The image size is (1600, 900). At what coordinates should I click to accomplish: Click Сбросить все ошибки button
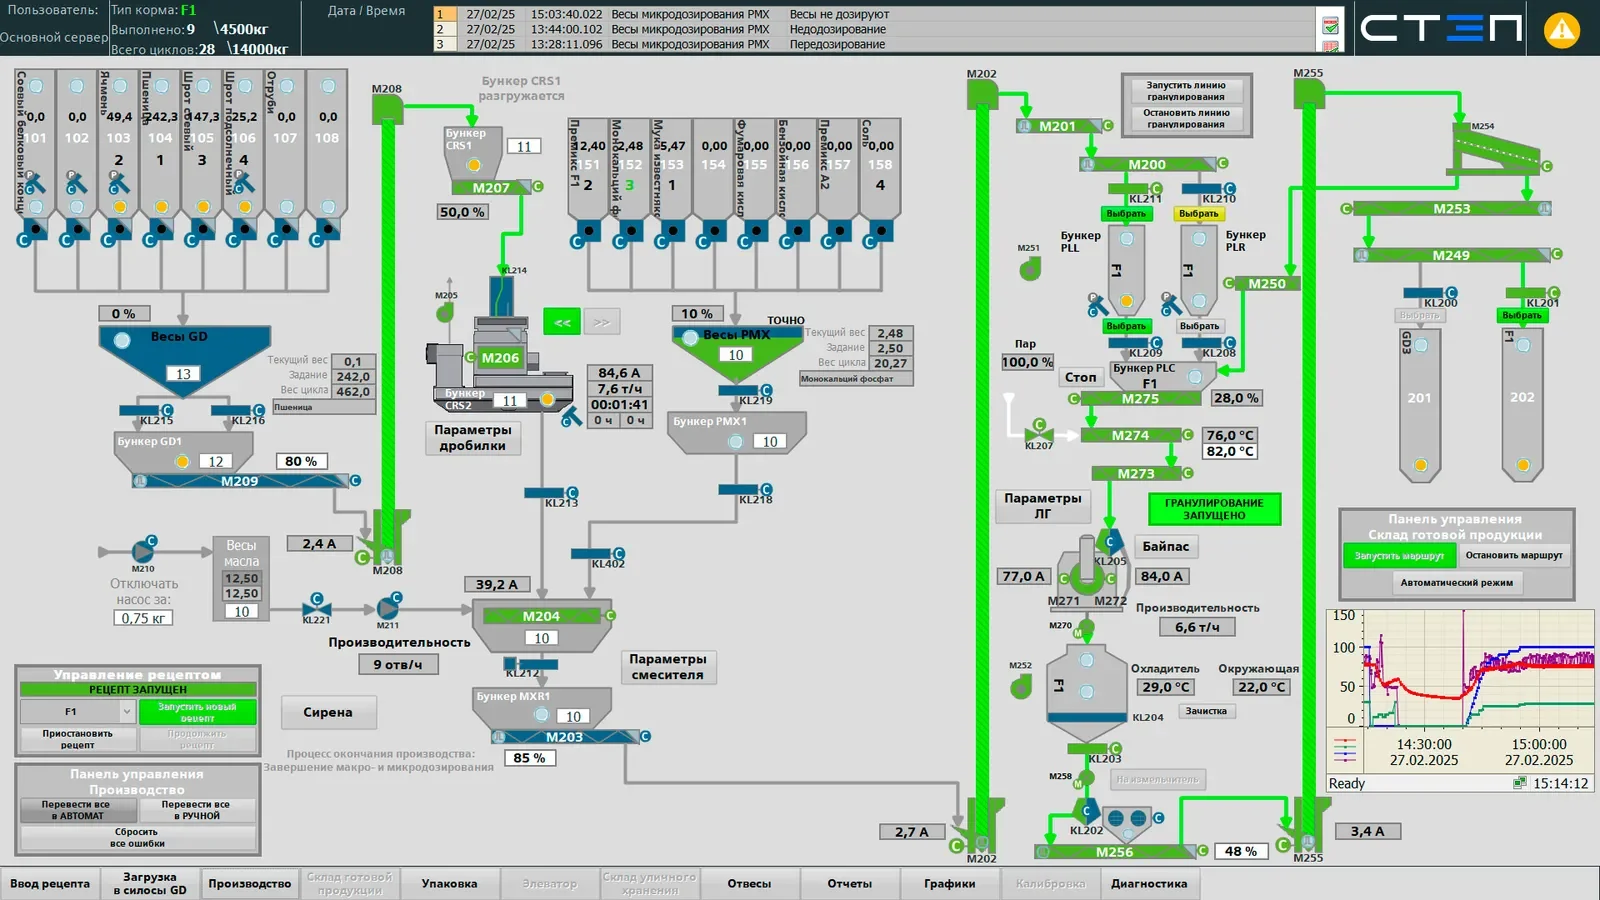point(137,838)
